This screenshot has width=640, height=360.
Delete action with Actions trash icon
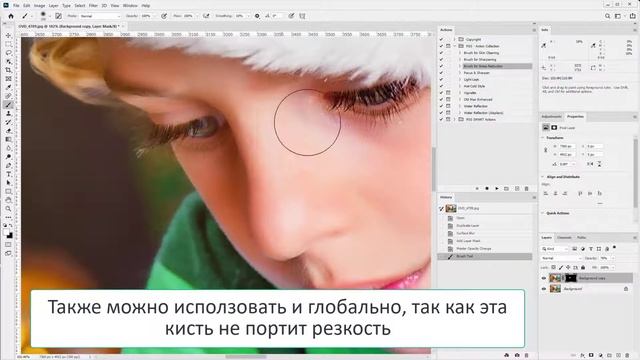click(x=527, y=189)
